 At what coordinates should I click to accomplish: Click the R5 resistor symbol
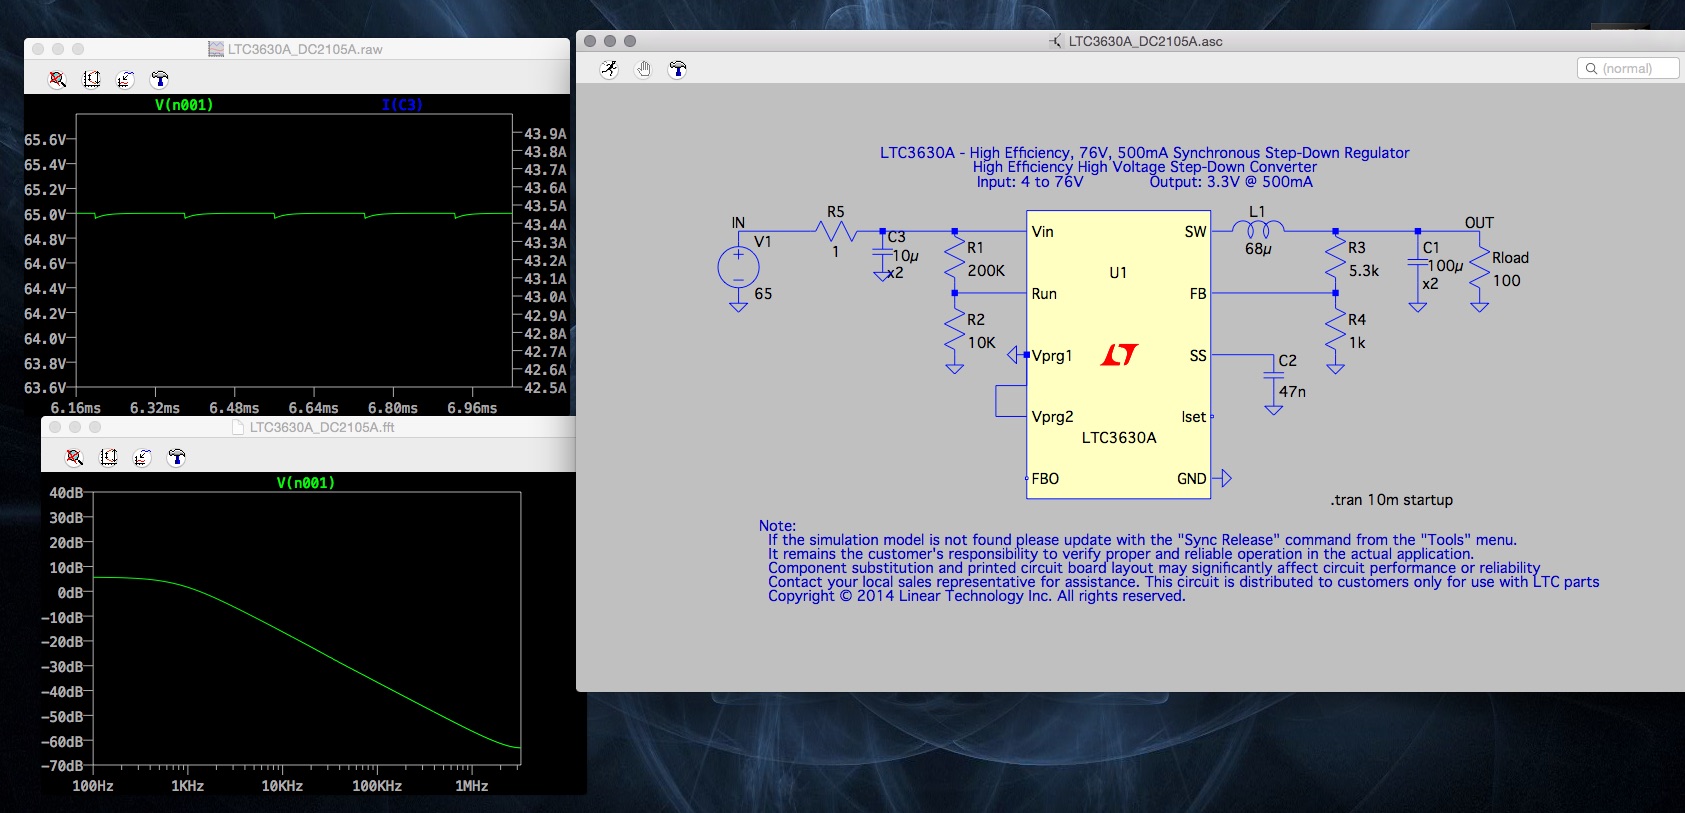[836, 231]
